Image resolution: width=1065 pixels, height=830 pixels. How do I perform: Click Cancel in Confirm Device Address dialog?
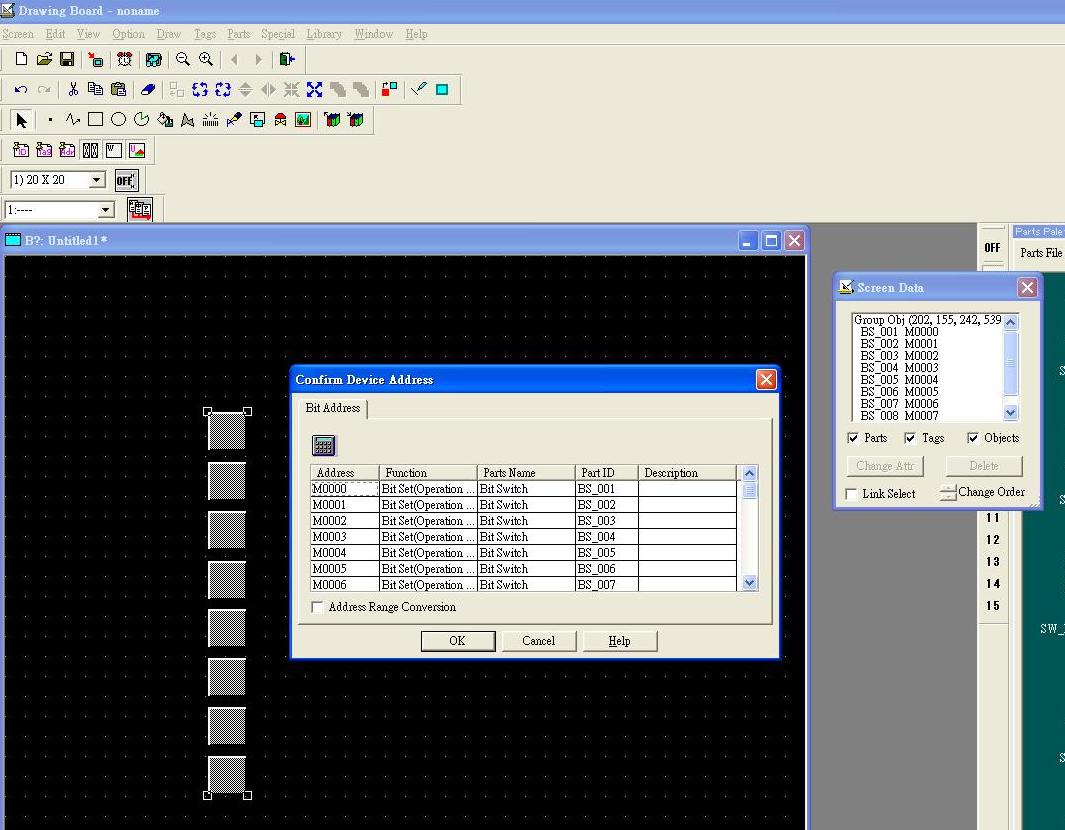(x=538, y=641)
